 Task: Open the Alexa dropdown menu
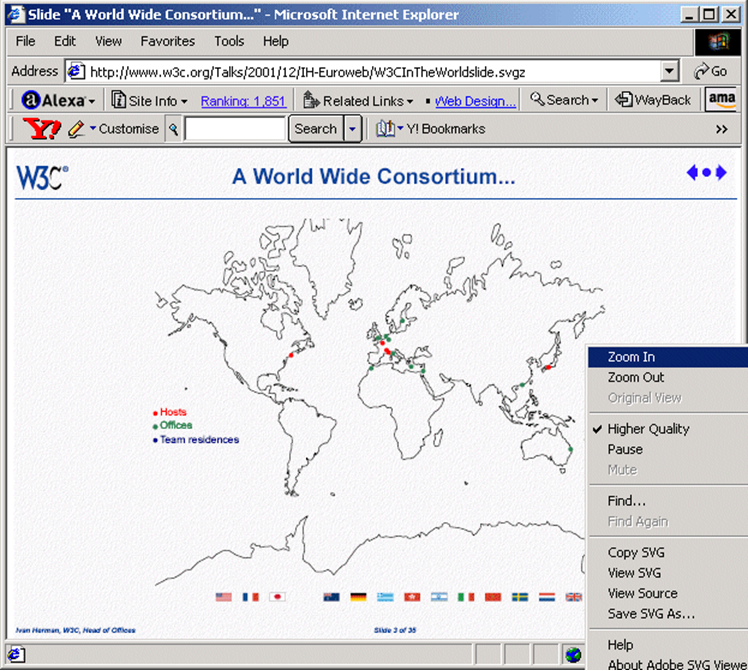coord(92,101)
